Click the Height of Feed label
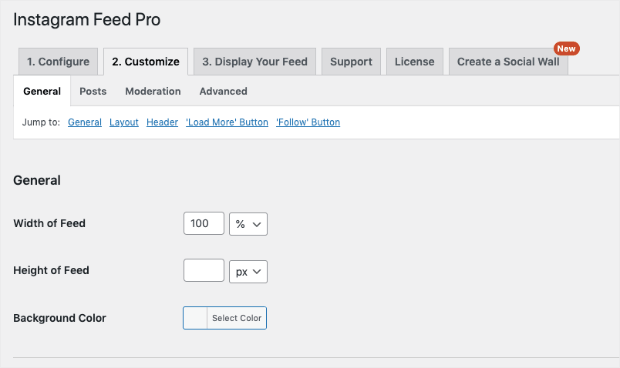The width and height of the screenshot is (620, 368). [x=51, y=270]
